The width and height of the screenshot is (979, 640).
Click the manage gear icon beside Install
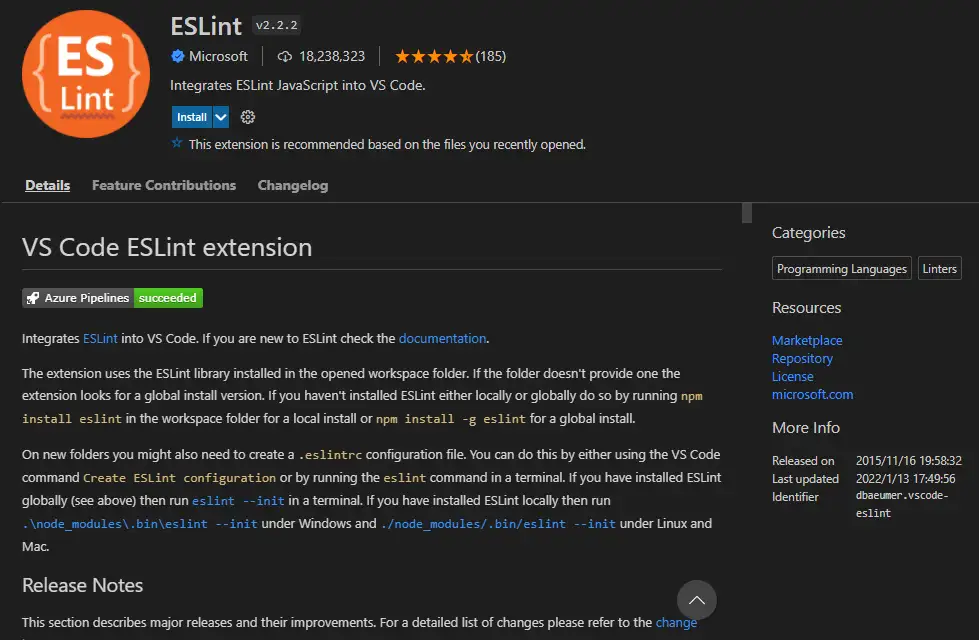[248, 117]
